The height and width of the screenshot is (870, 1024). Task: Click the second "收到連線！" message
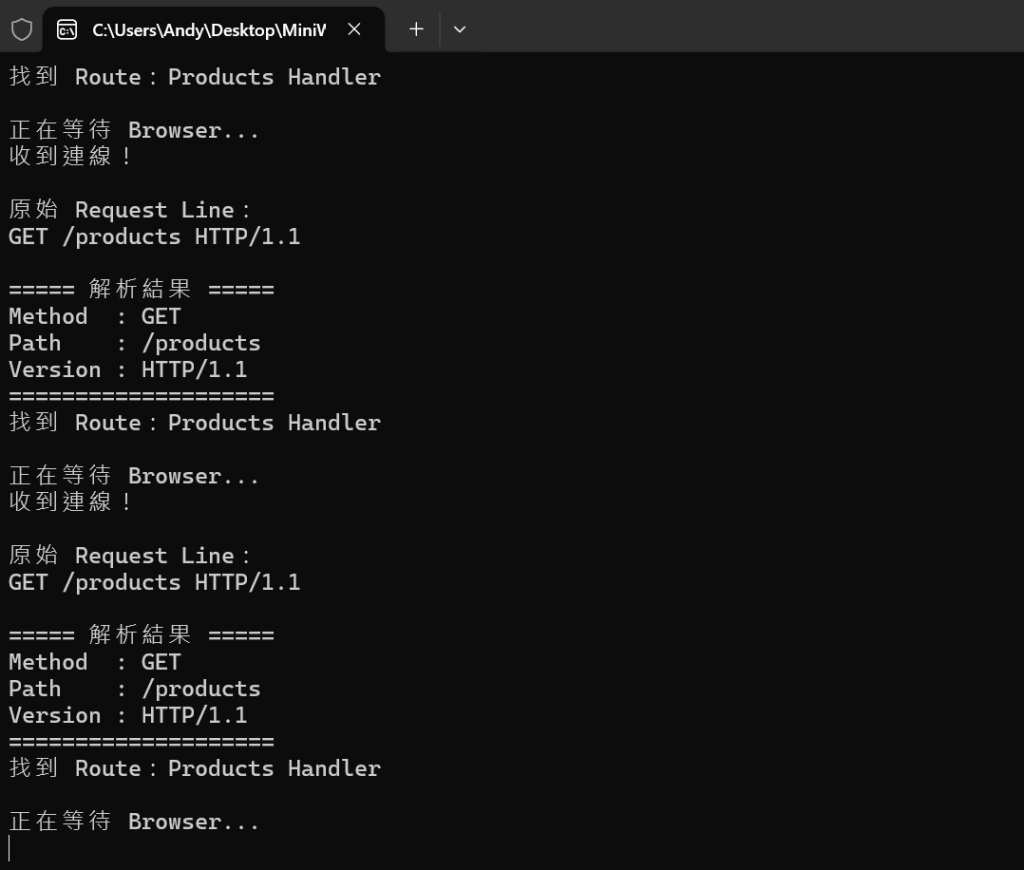(71, 502)
